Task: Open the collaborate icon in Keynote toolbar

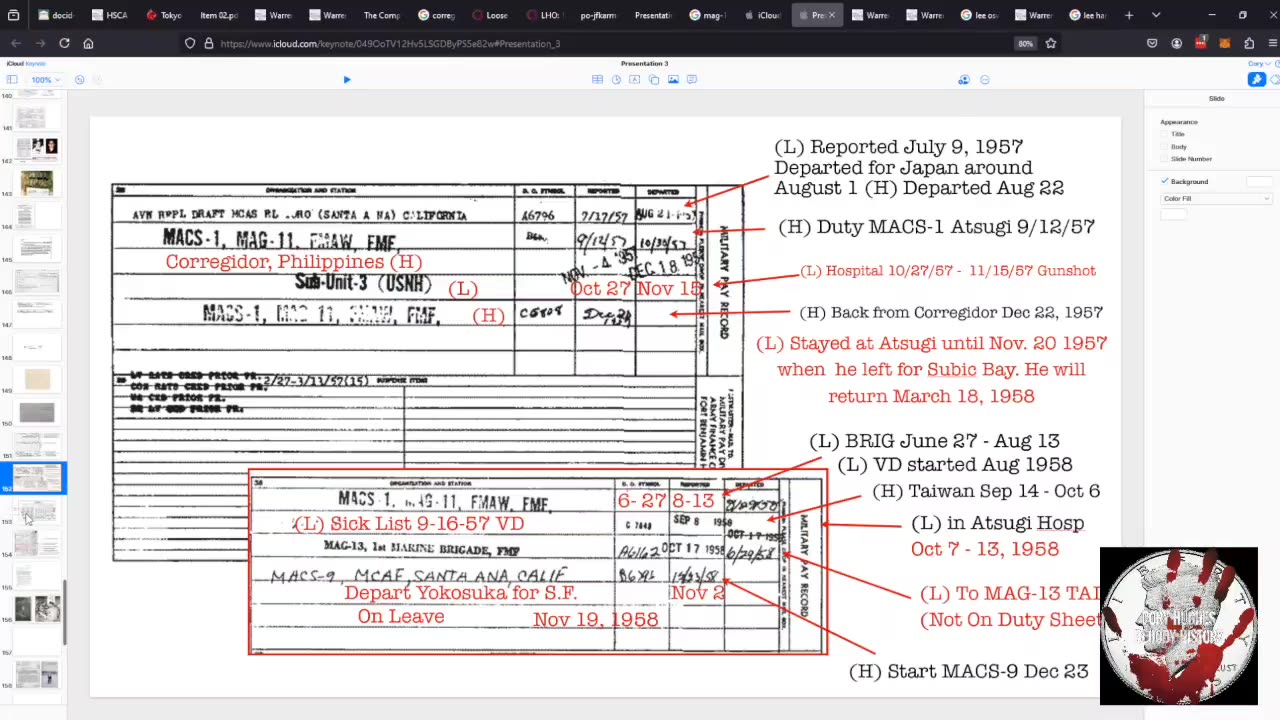Action: (x=964, y=79)
